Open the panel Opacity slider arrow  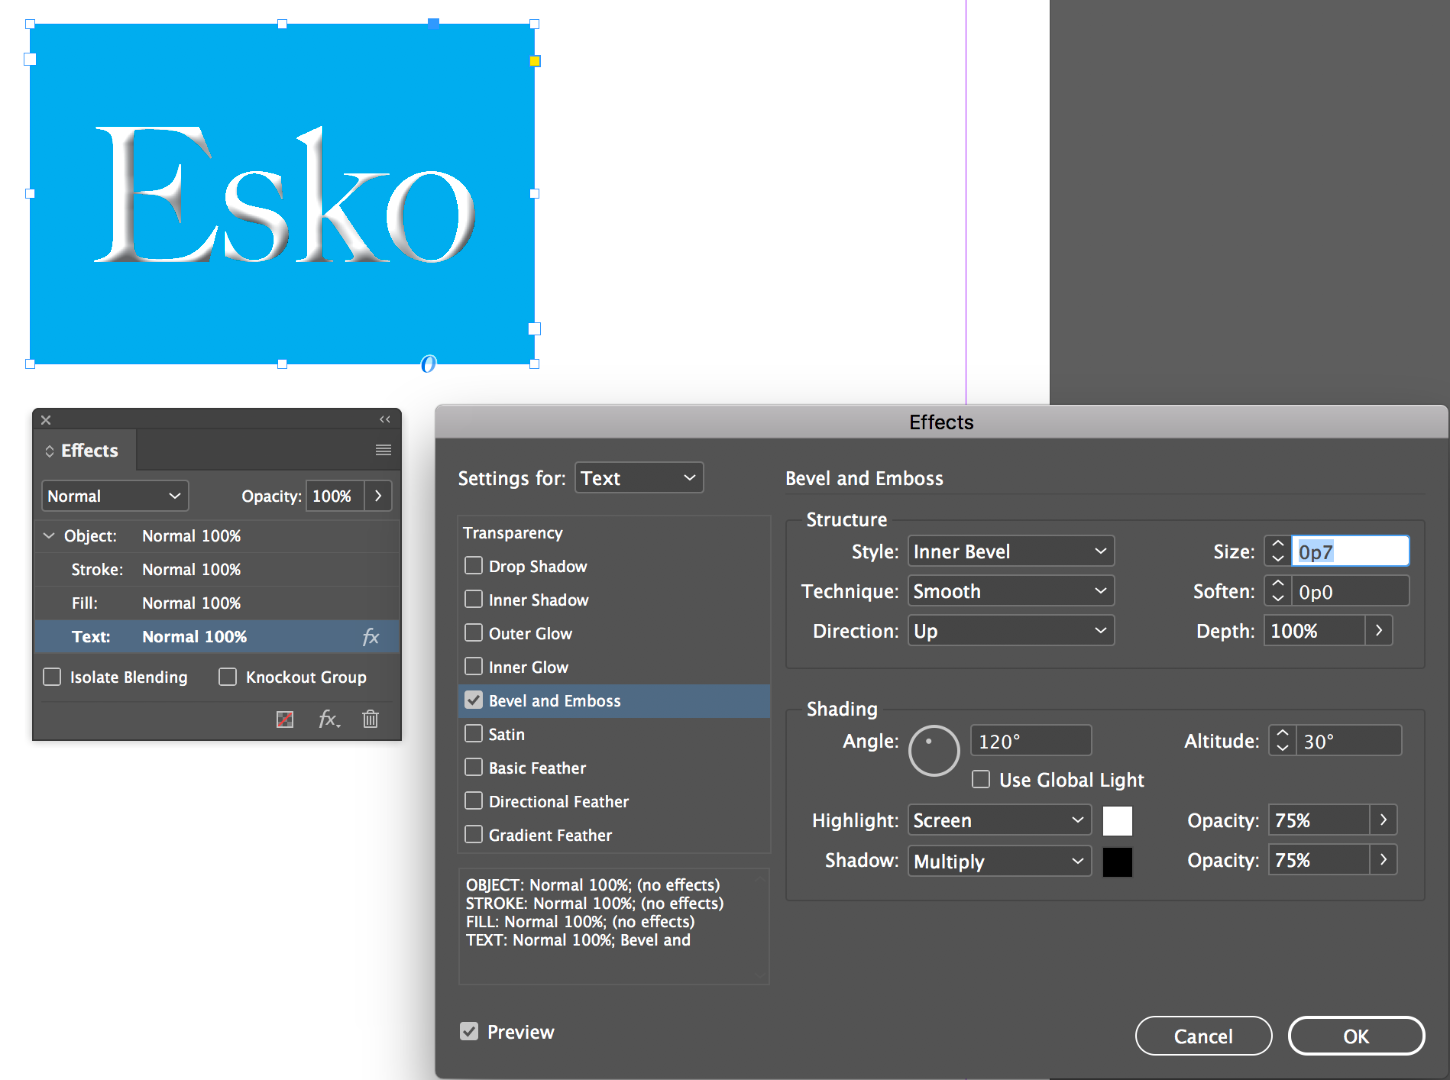pyautogui.click(x=378, y=496)
